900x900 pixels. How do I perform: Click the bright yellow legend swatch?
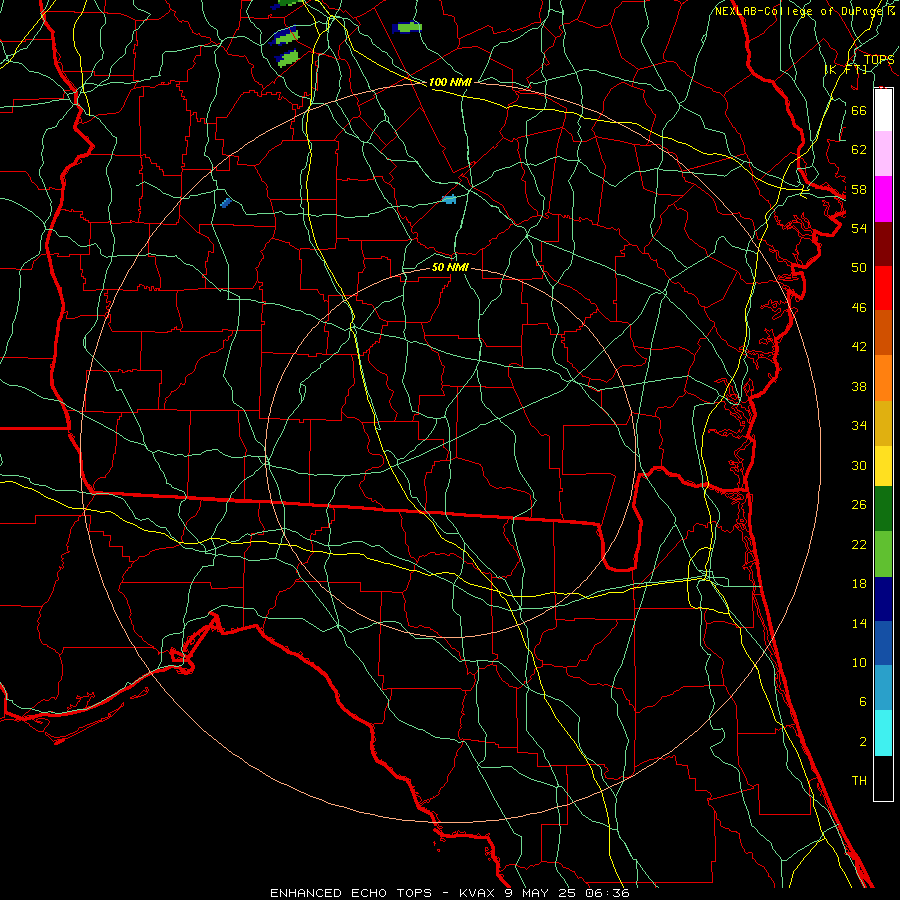click(x=883, y=465)
